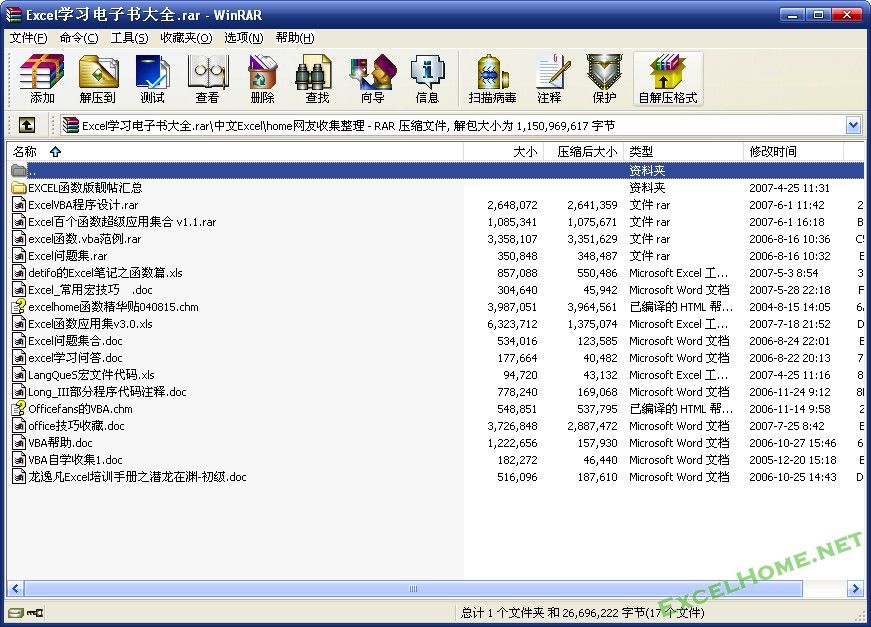Select file Long_III部分程序代码注释.doc

(107, 392)
